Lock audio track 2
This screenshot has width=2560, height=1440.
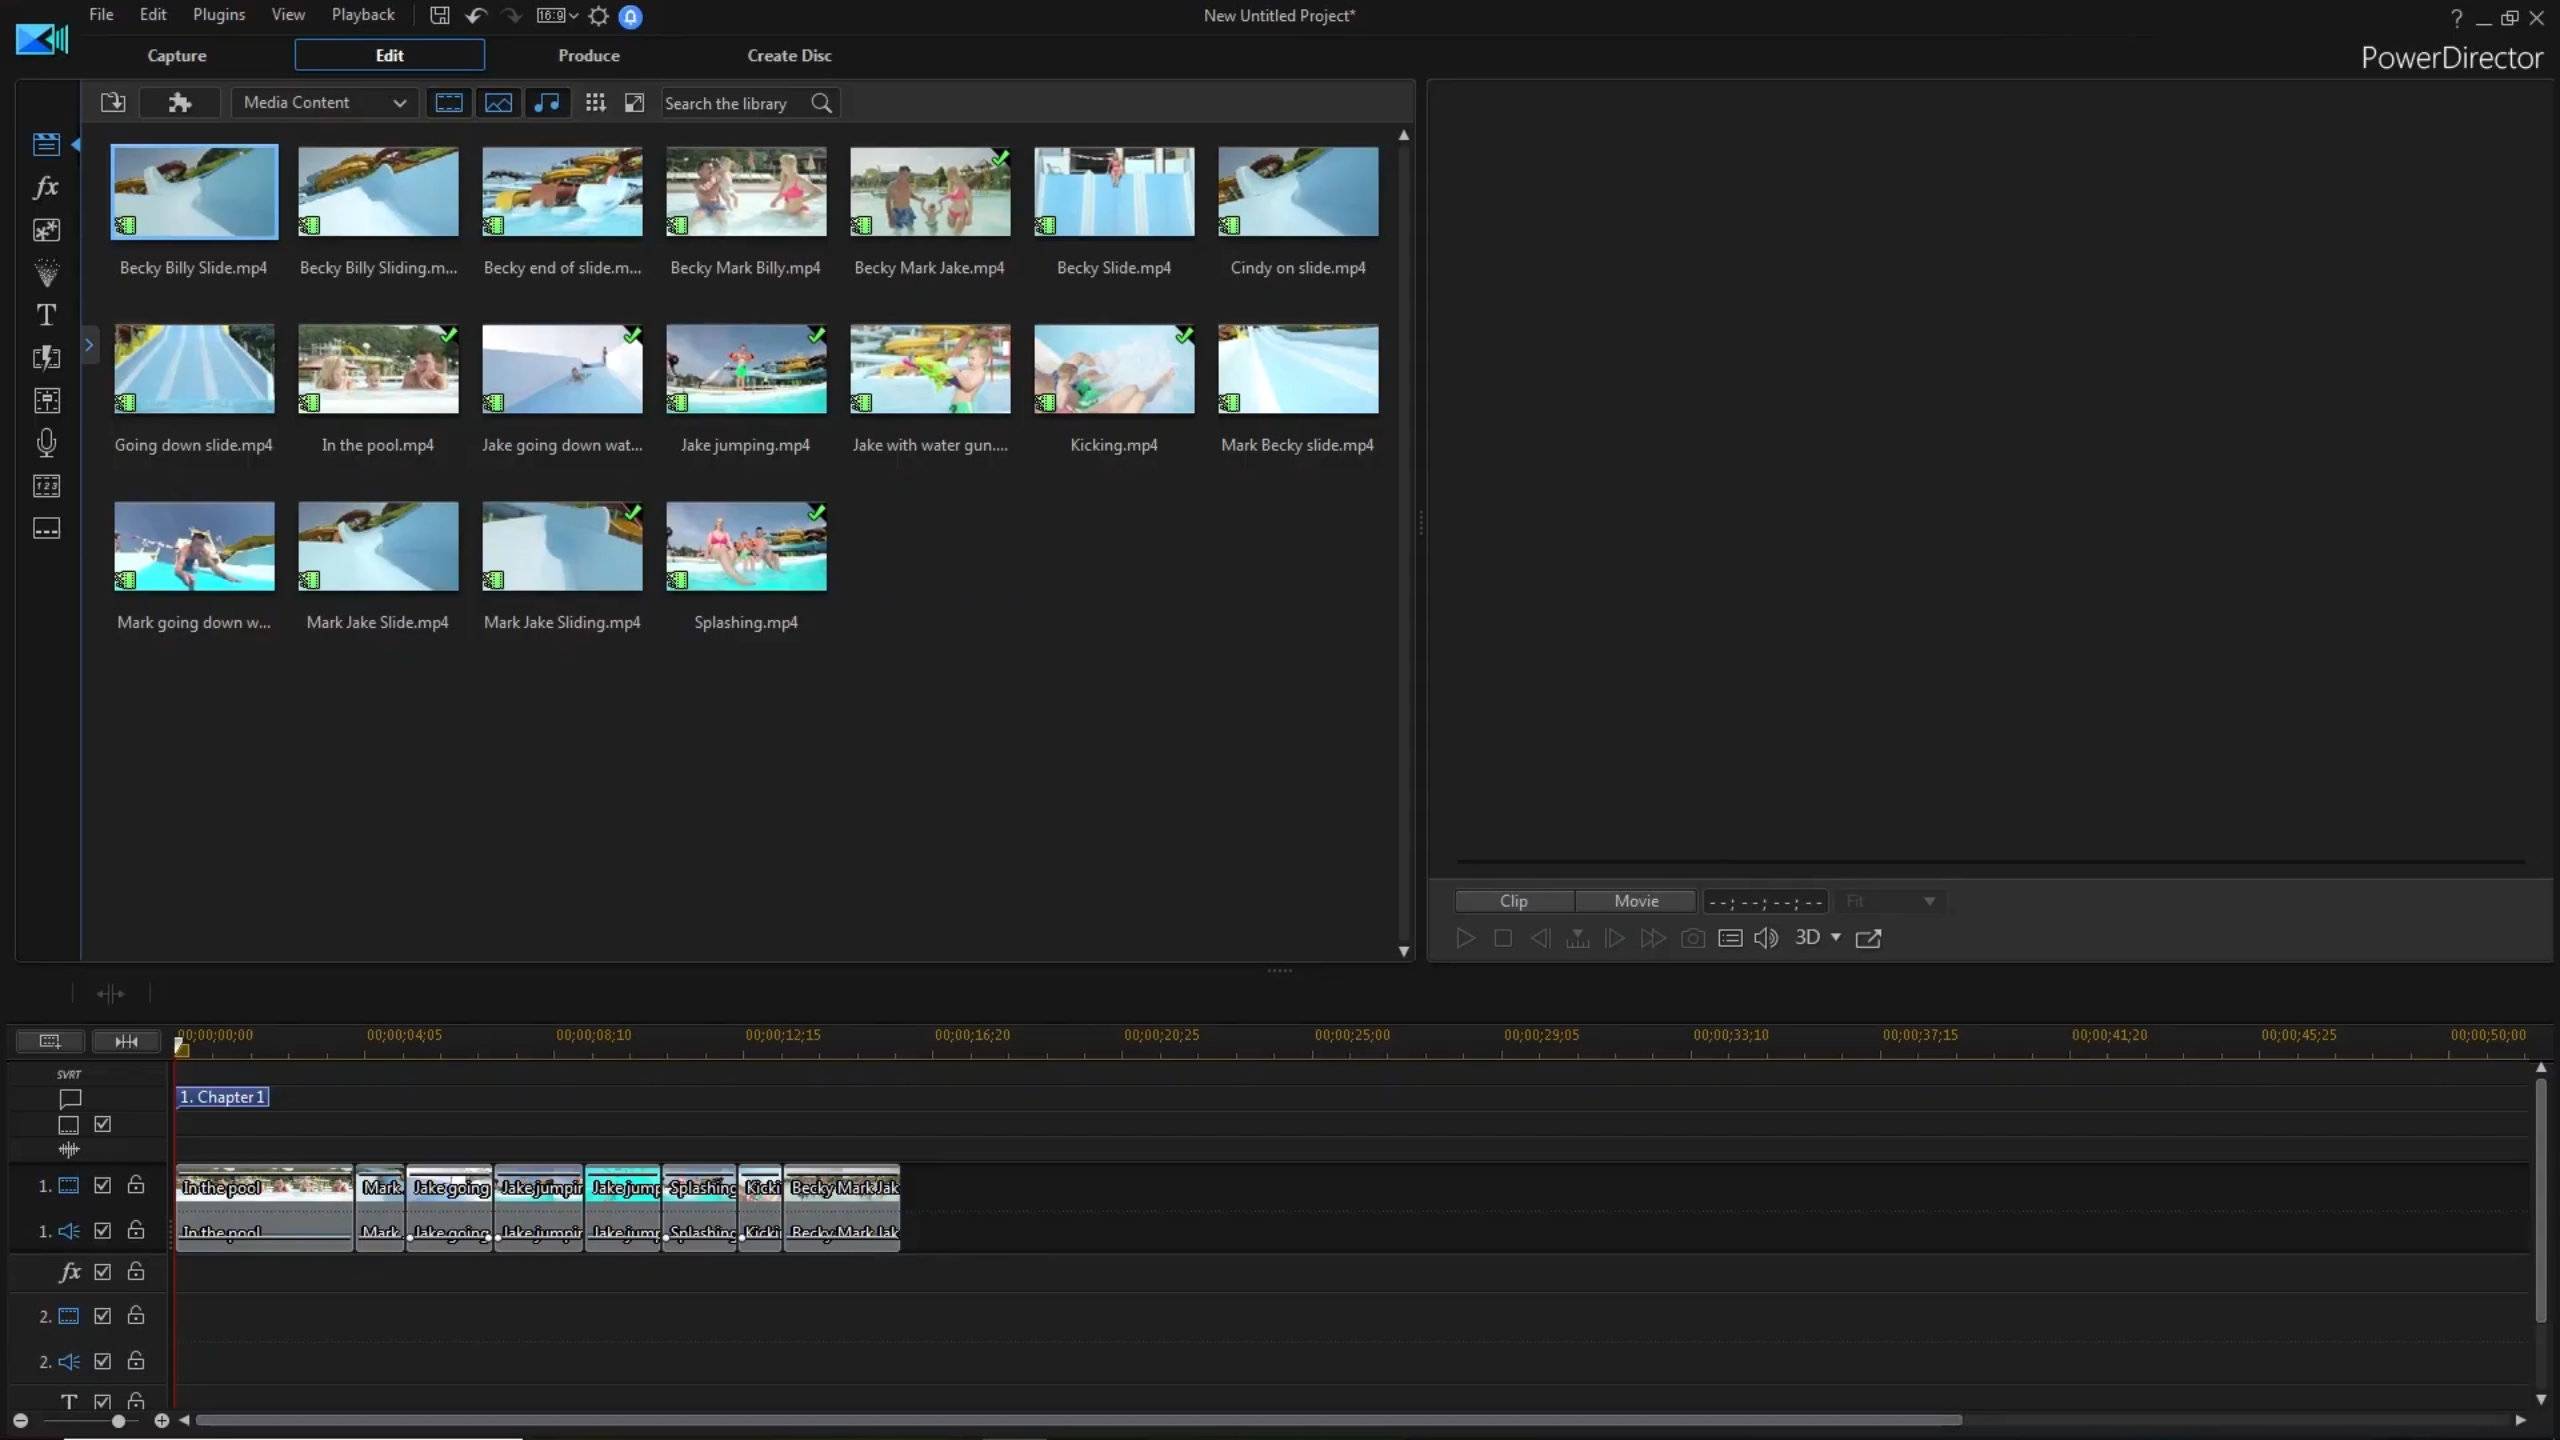click(136, 1361)
